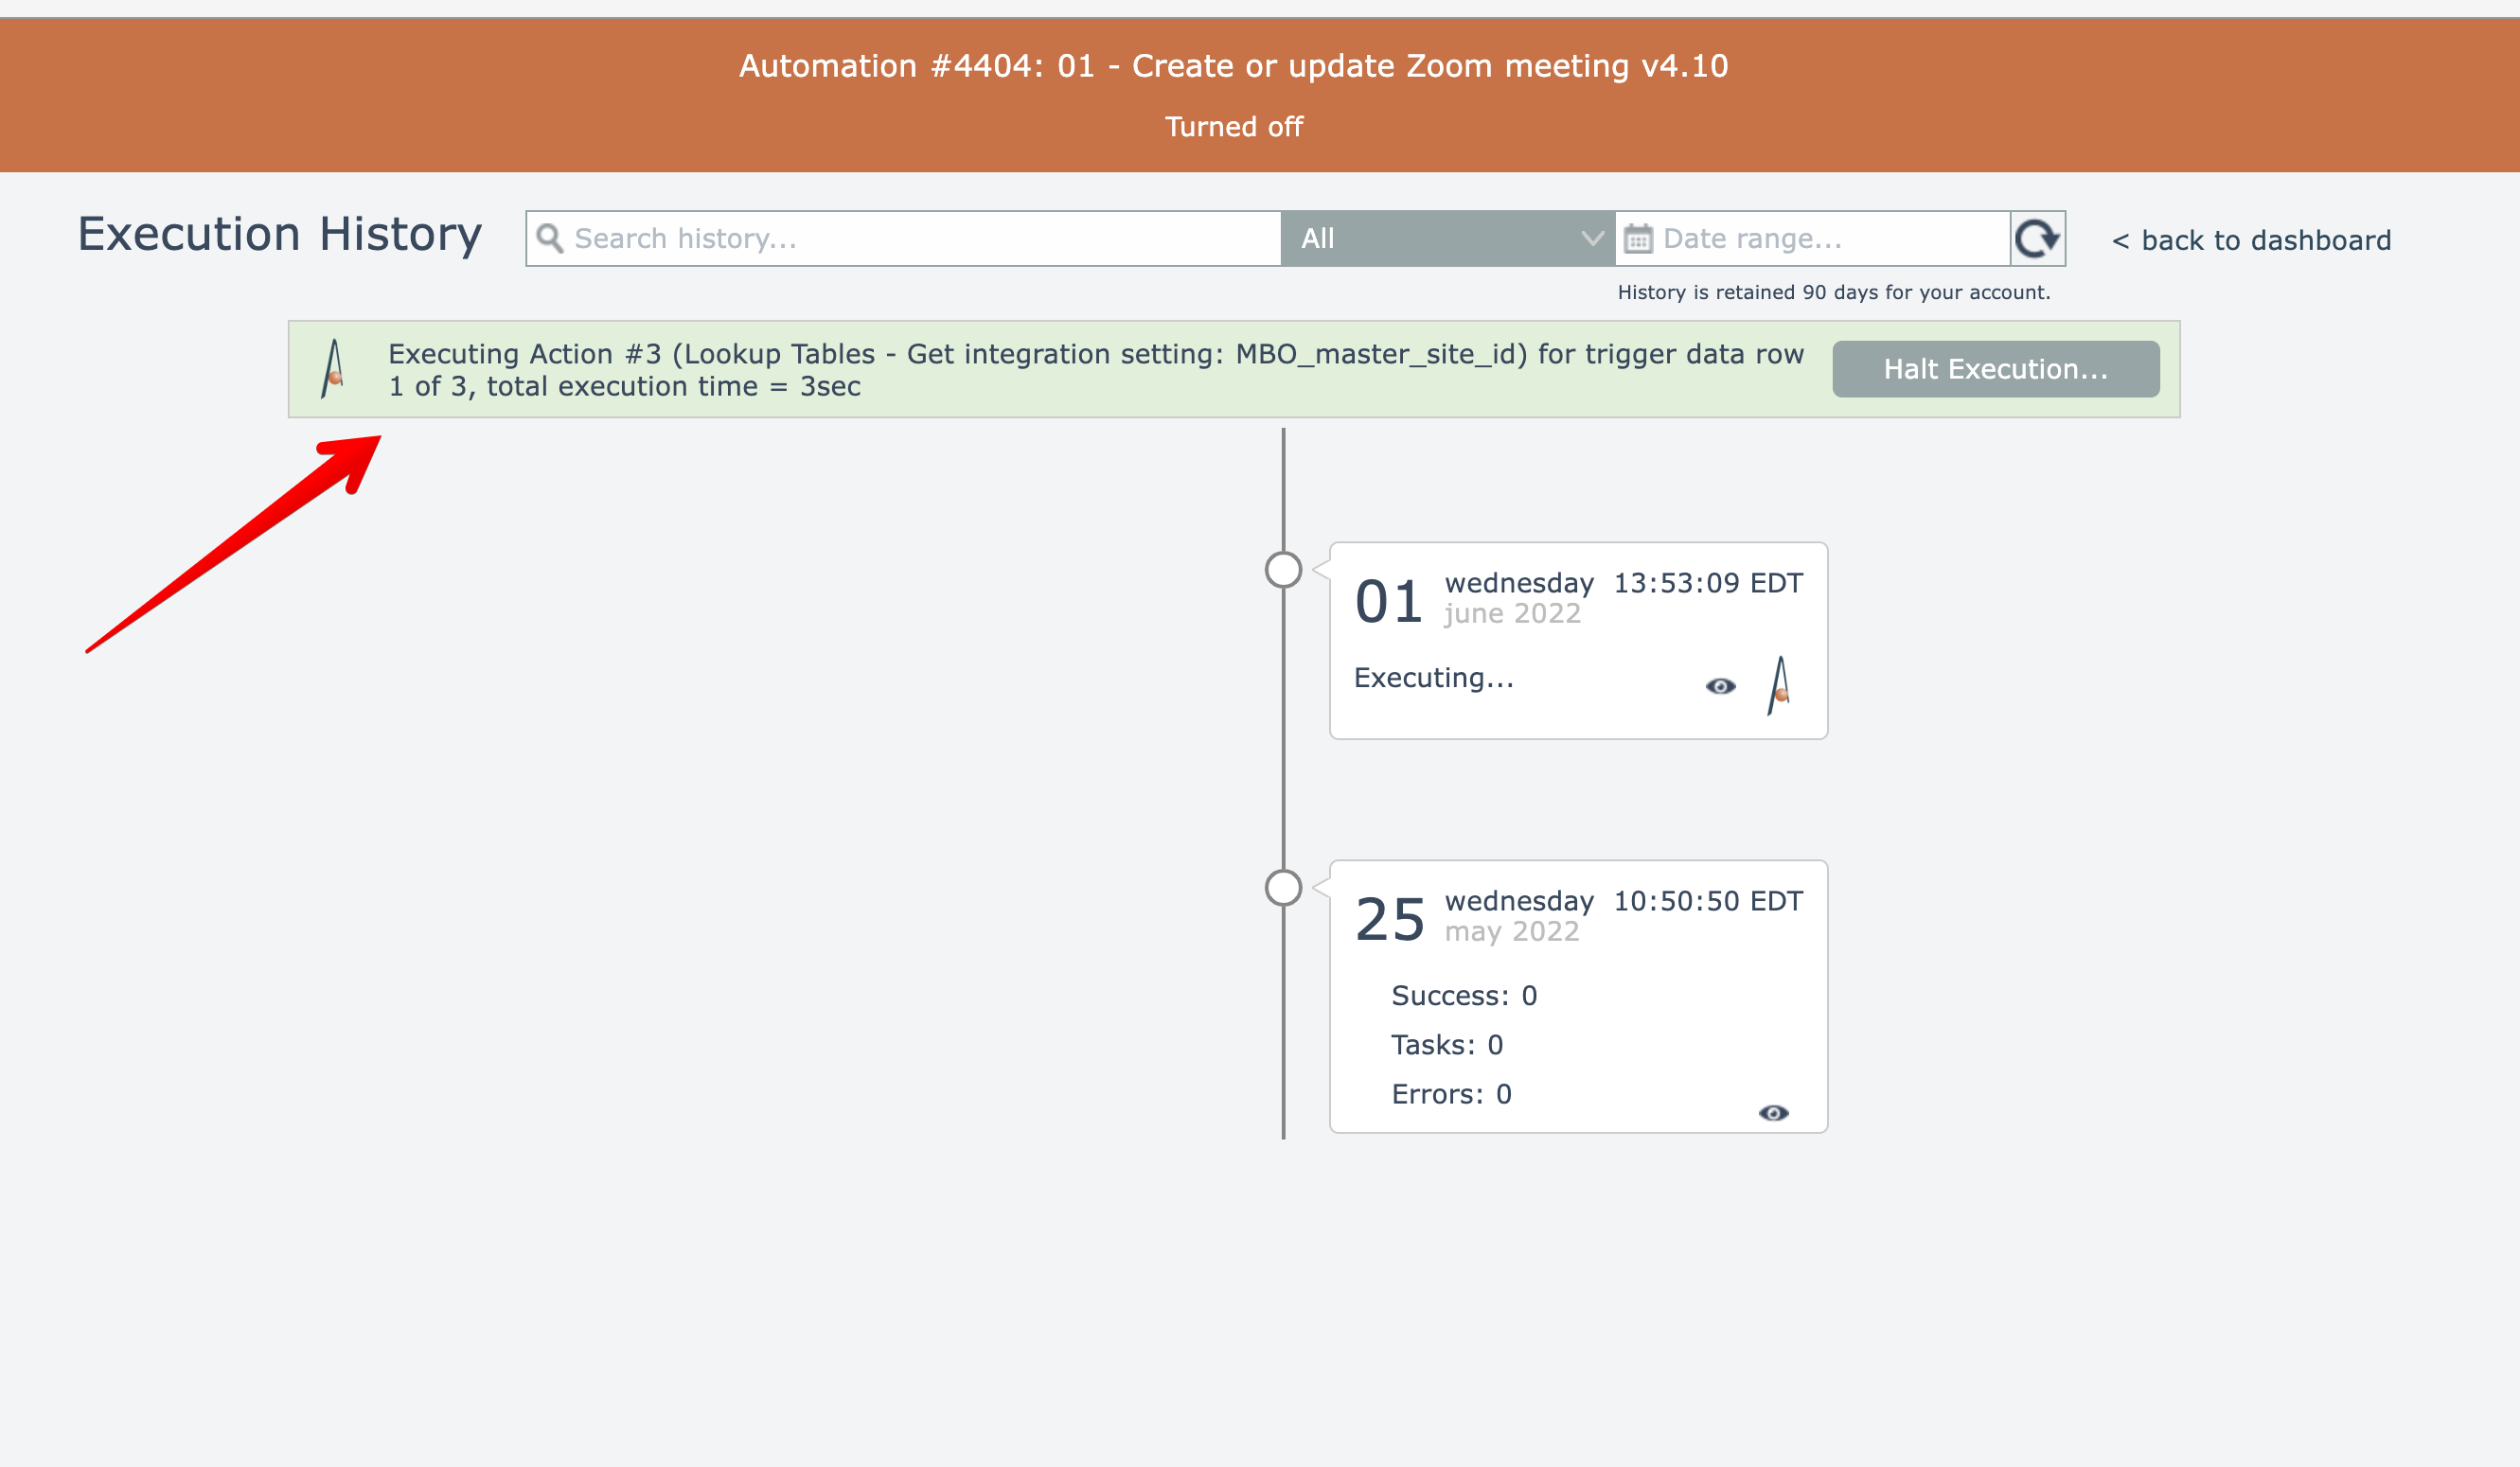View details via eye icon on June 01
Image resolution: width=2520 pixels, height=1467 pixels.
1720,686
